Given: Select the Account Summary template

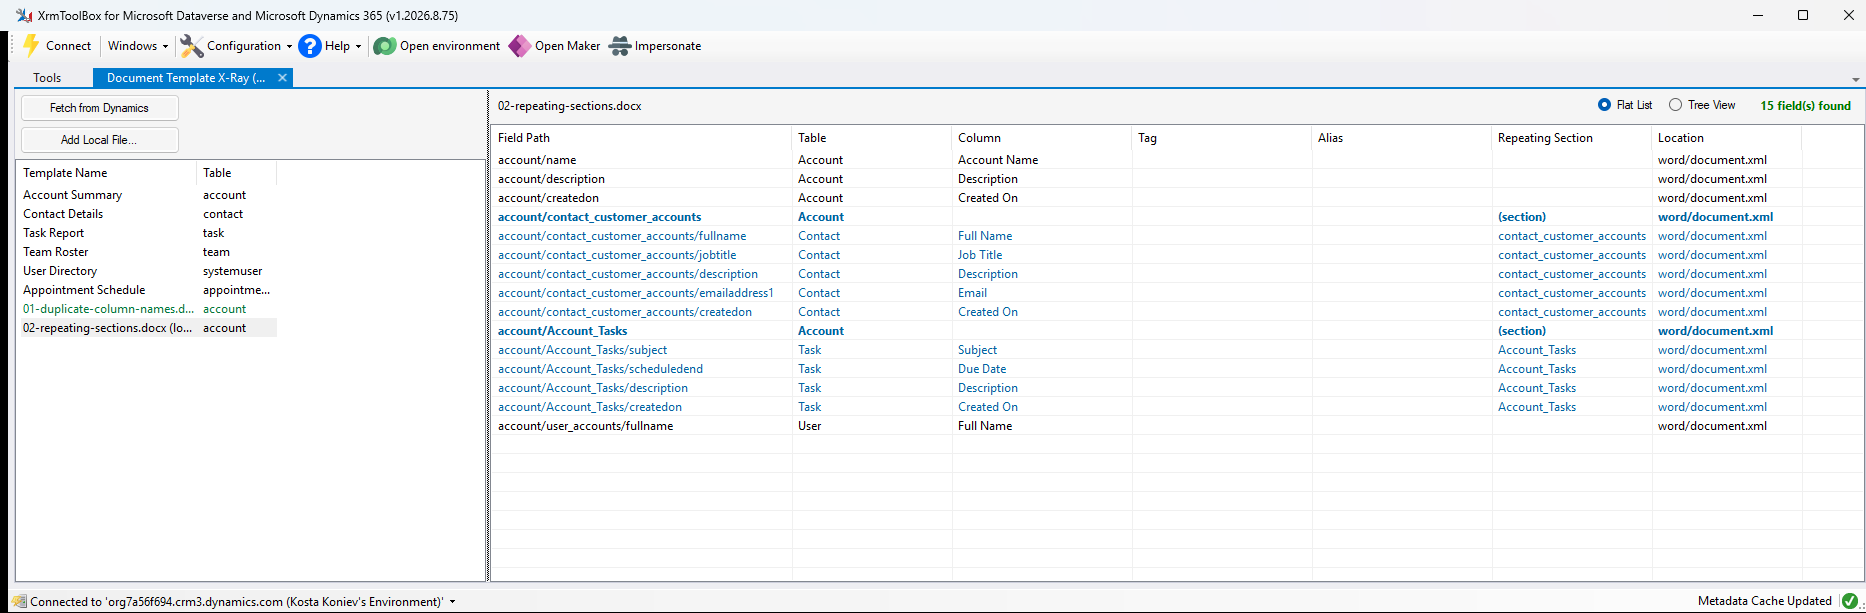Looking at the screenshot, I should [147, 195].
